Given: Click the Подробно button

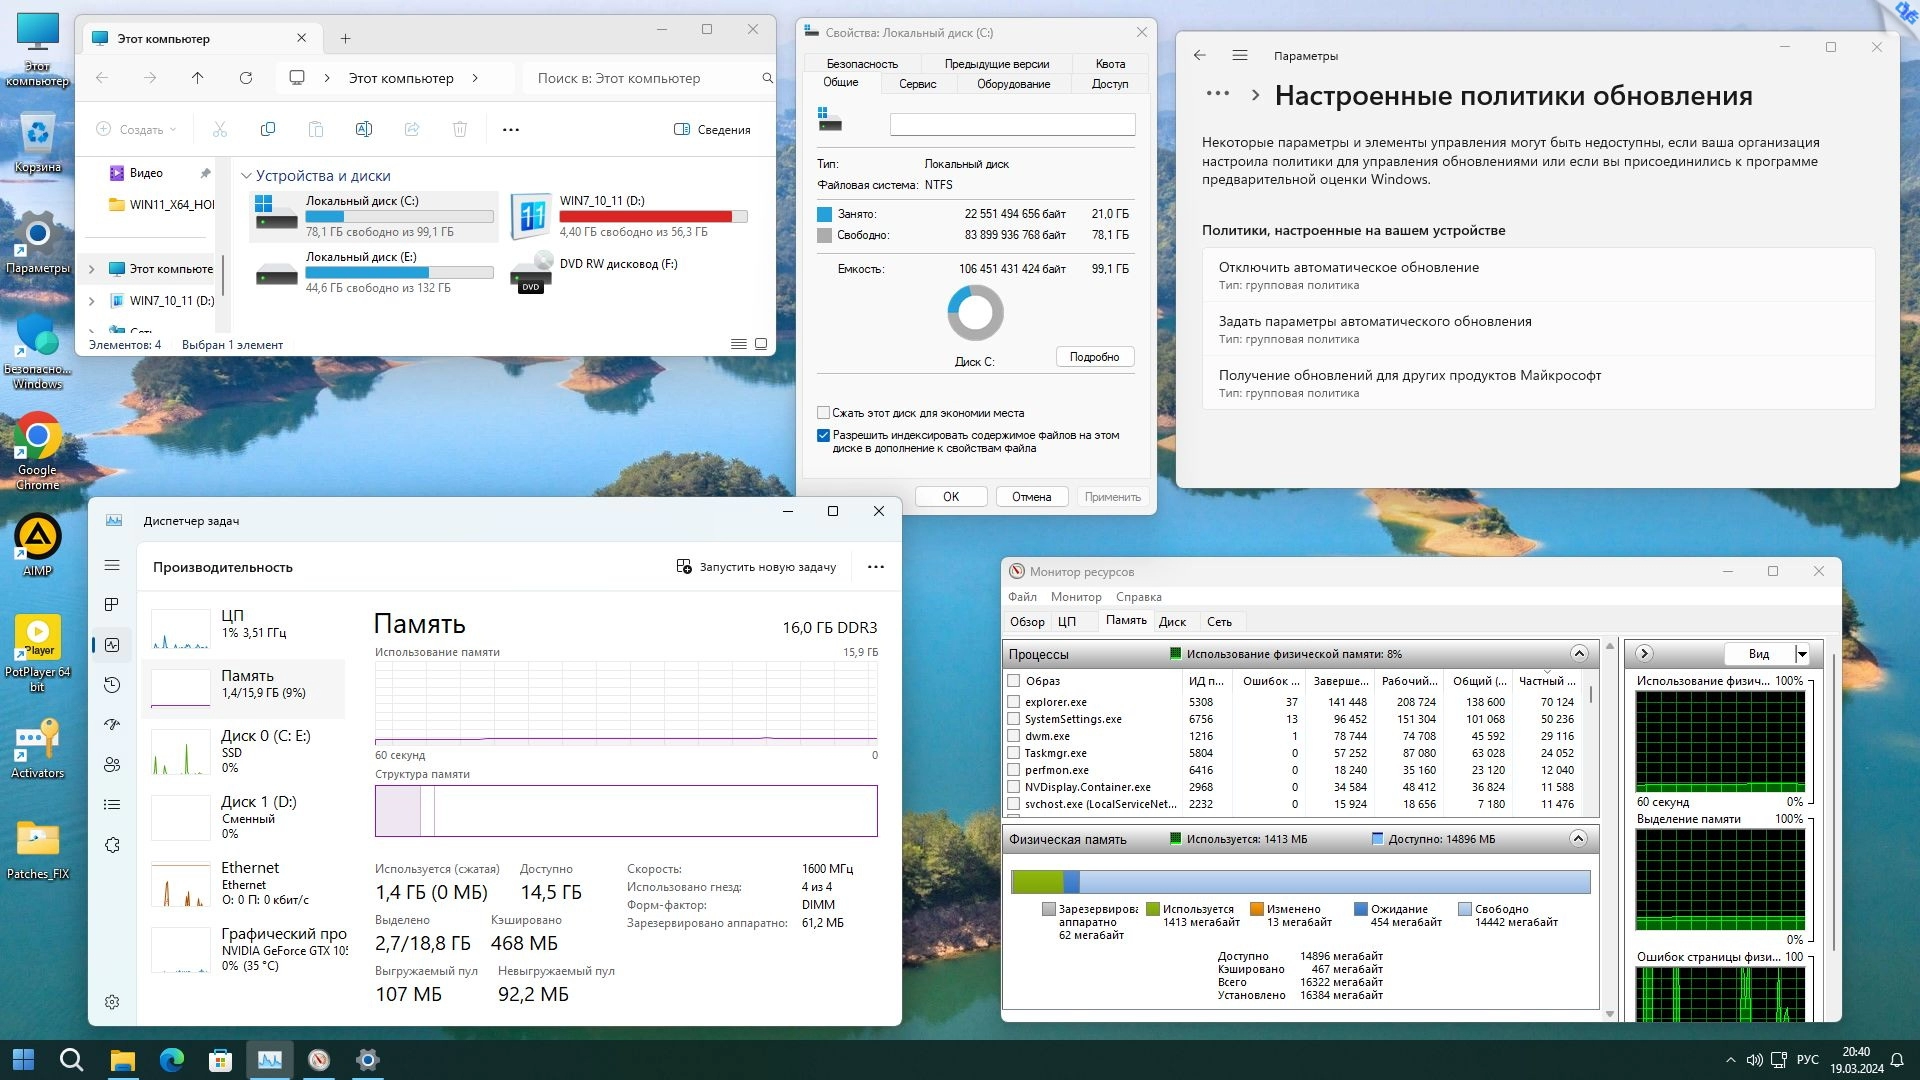Looking at the screenshot, I should click(x=1094, y=357).
